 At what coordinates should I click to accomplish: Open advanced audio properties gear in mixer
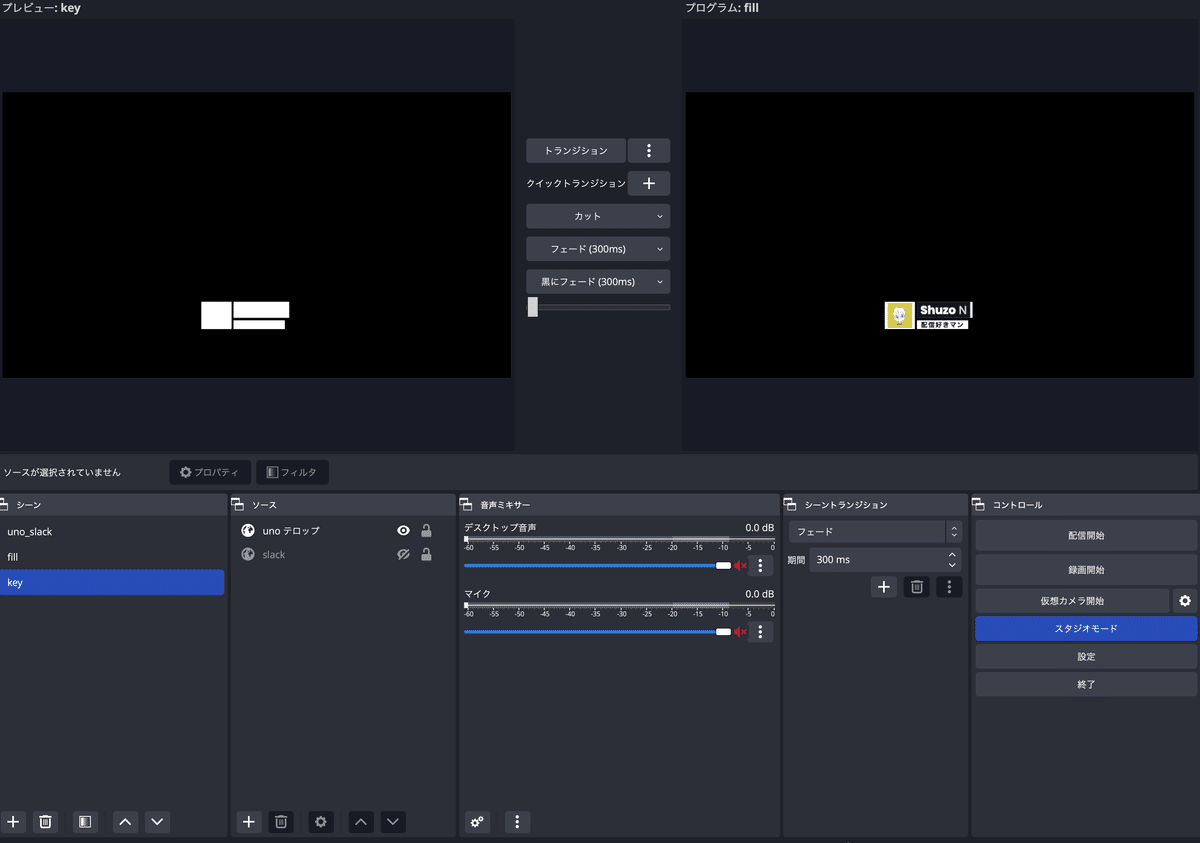coord(477,821)
